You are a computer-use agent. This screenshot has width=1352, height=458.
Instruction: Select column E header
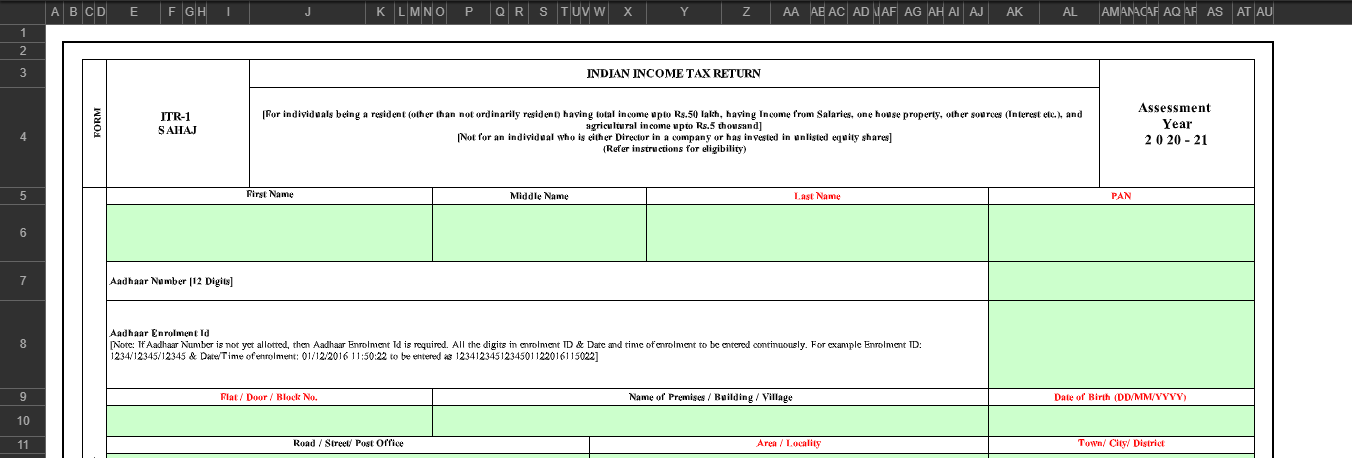coord(134,12)
